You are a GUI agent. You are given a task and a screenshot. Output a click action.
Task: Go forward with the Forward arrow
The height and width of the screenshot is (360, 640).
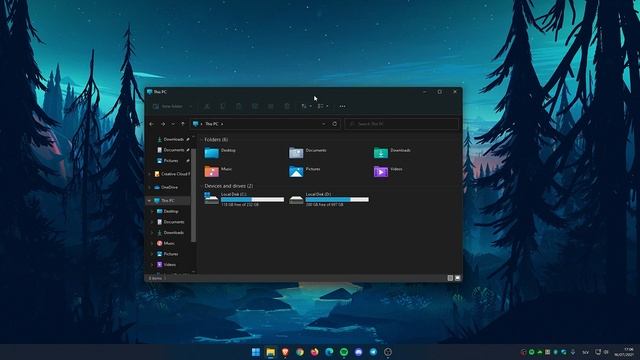tap(163, 124)
